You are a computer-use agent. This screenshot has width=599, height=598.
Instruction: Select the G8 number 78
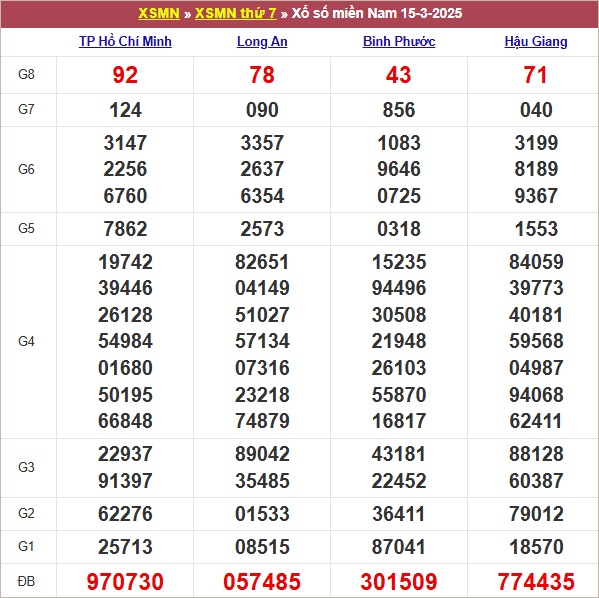[262, 75]
